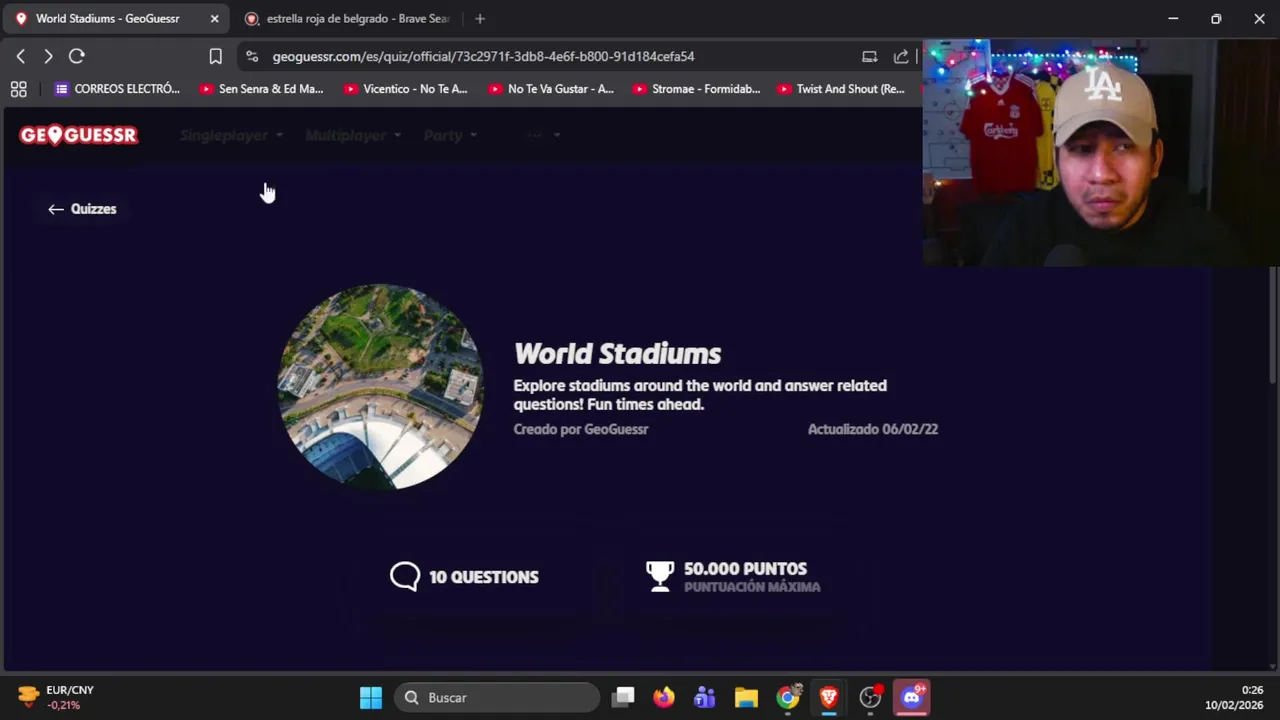Expand the Multiplayer menu

tap(353, 135)
